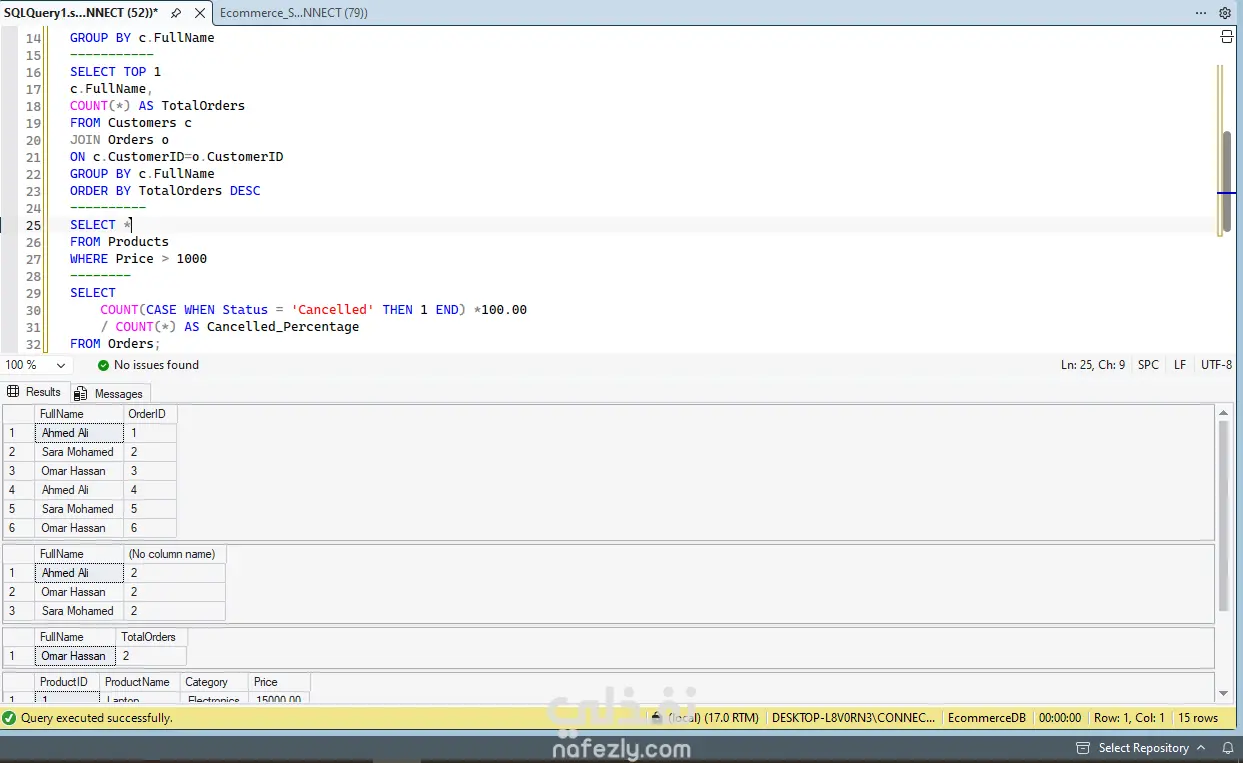Close the SQLQuery1 query tab
This screenshot has width=1243, height=763.
(200, 13)
